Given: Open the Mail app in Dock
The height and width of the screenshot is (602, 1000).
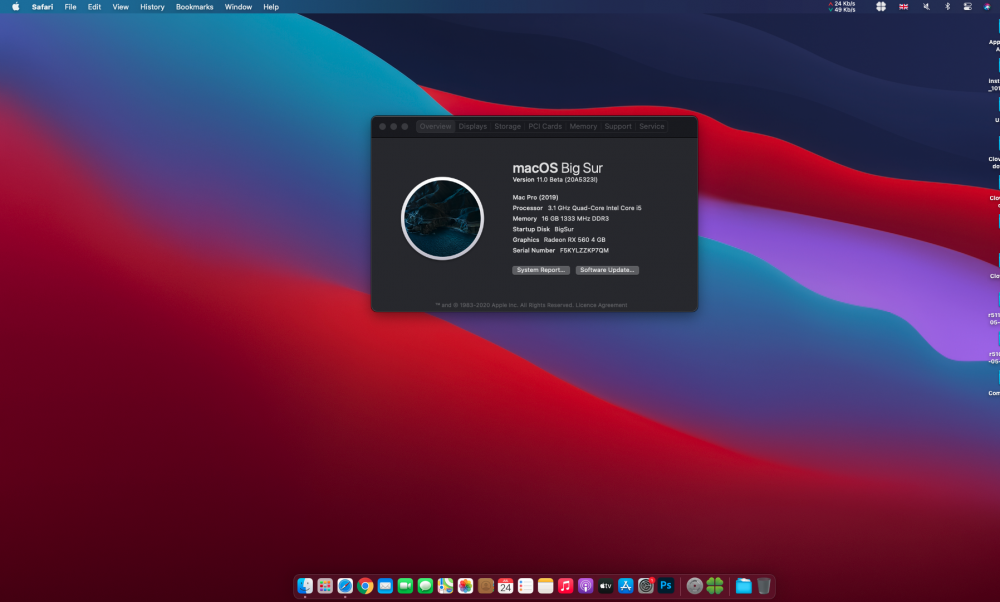Looking at the screenshot, I should click(385, 585).
